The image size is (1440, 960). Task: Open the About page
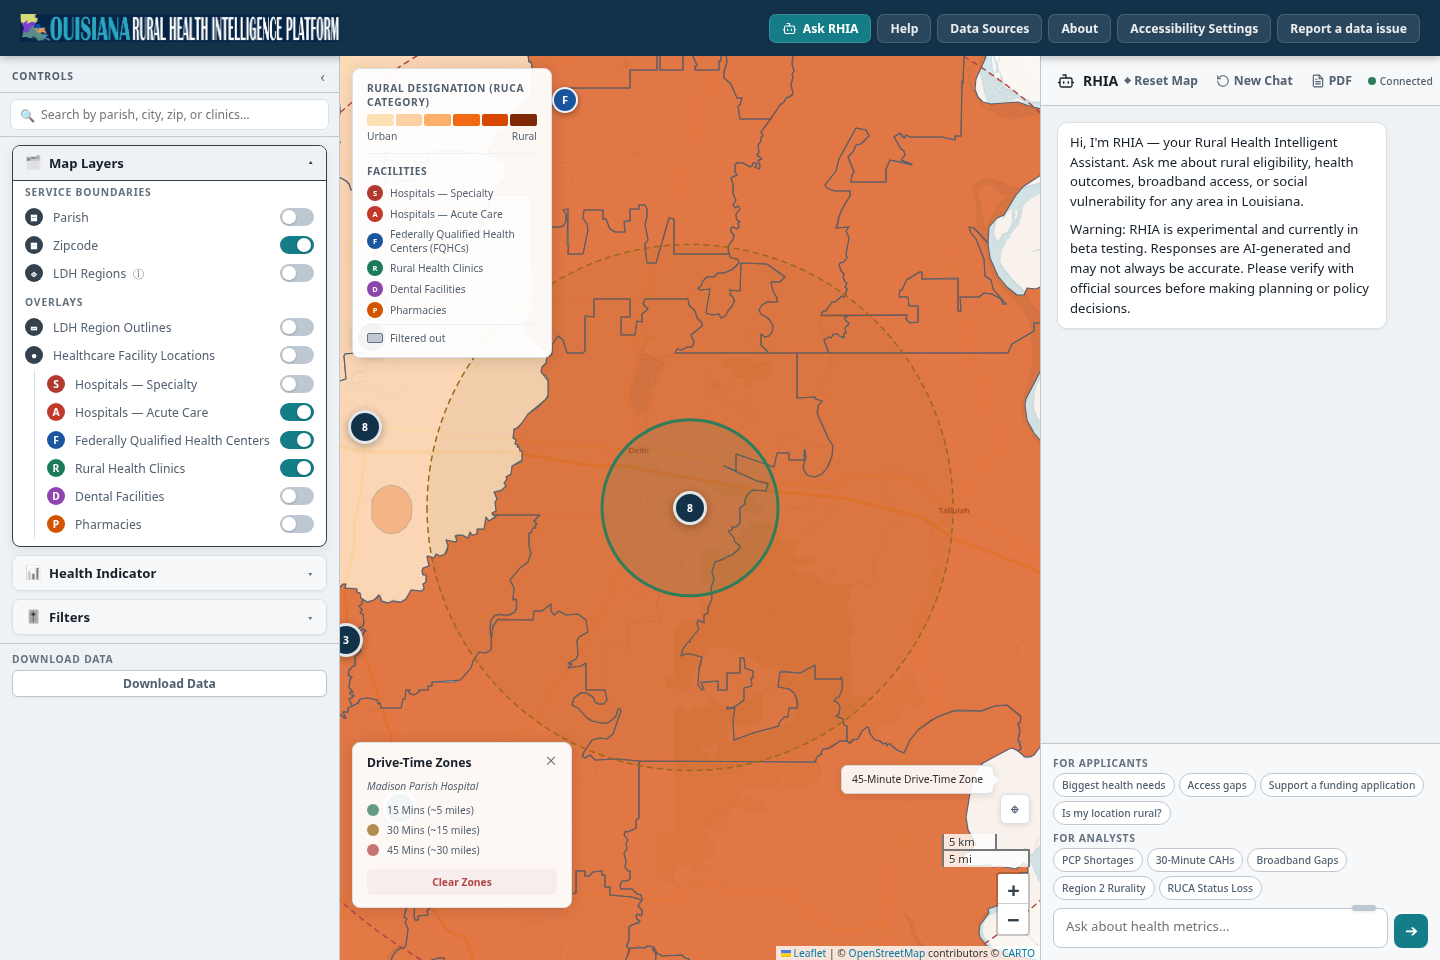(1079, 28)
